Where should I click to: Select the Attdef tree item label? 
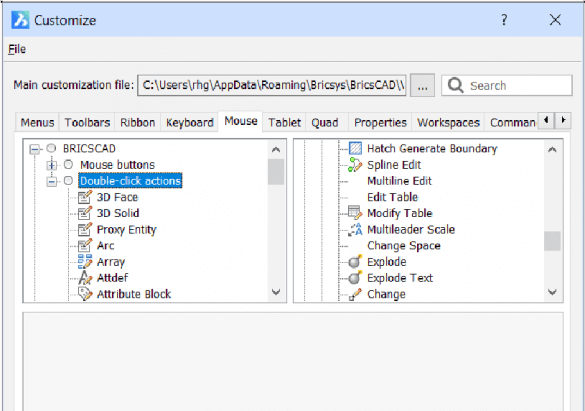112,278
